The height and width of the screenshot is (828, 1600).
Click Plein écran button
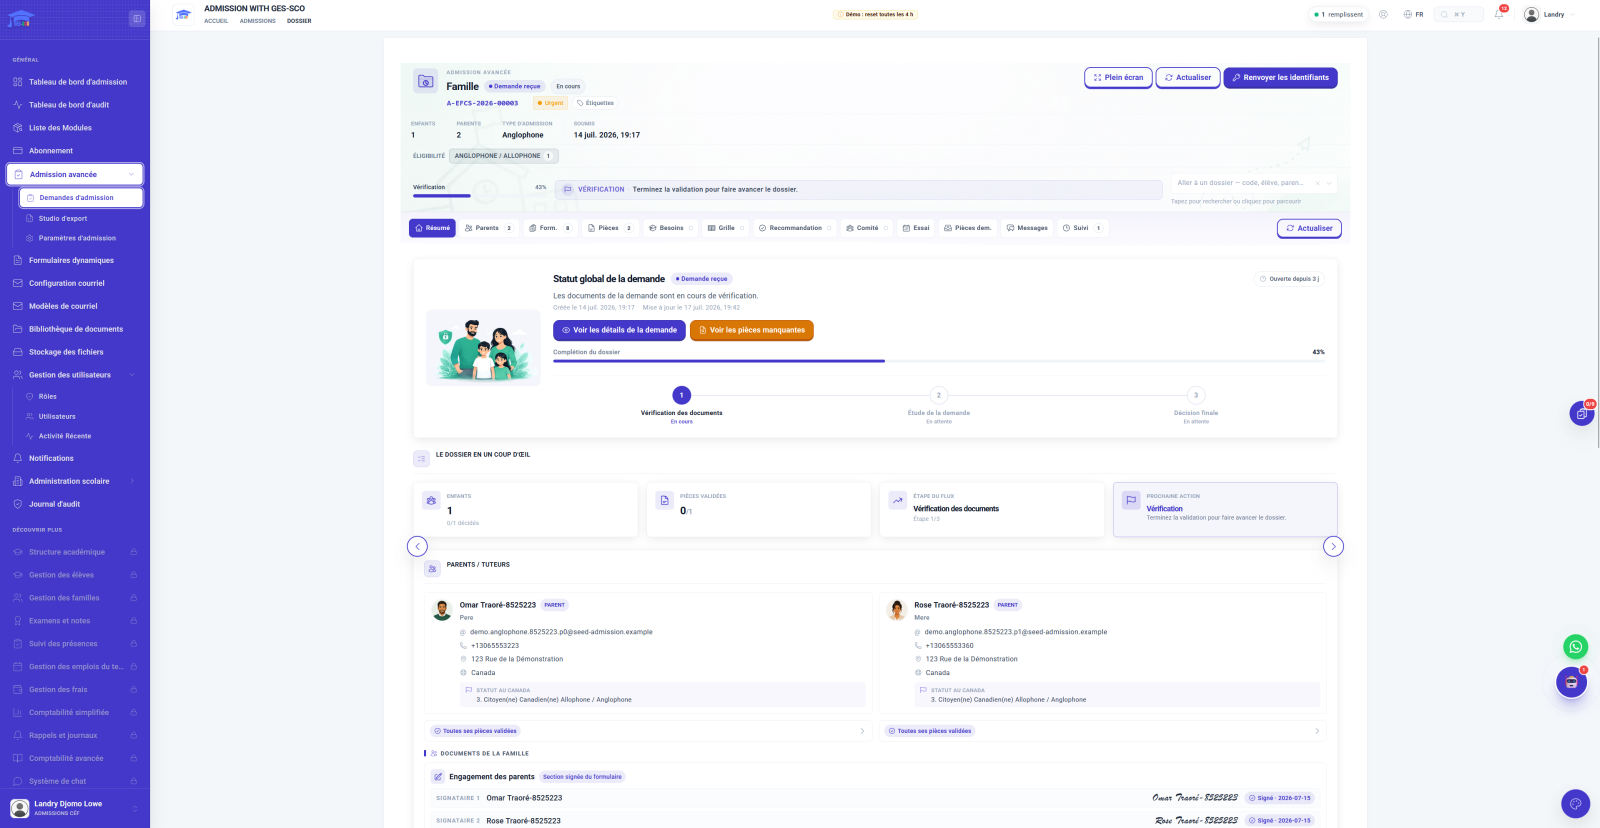[1118, 77]
